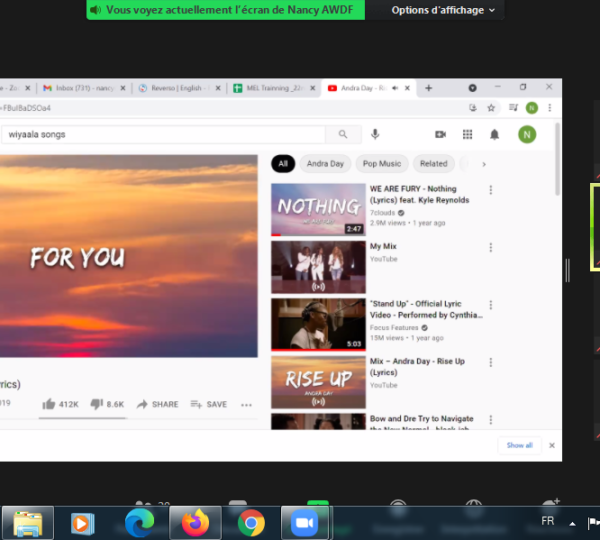Screen dimensions: 600x540
Task: Close the MEL Training browser tab
Action: click(313, 88)
